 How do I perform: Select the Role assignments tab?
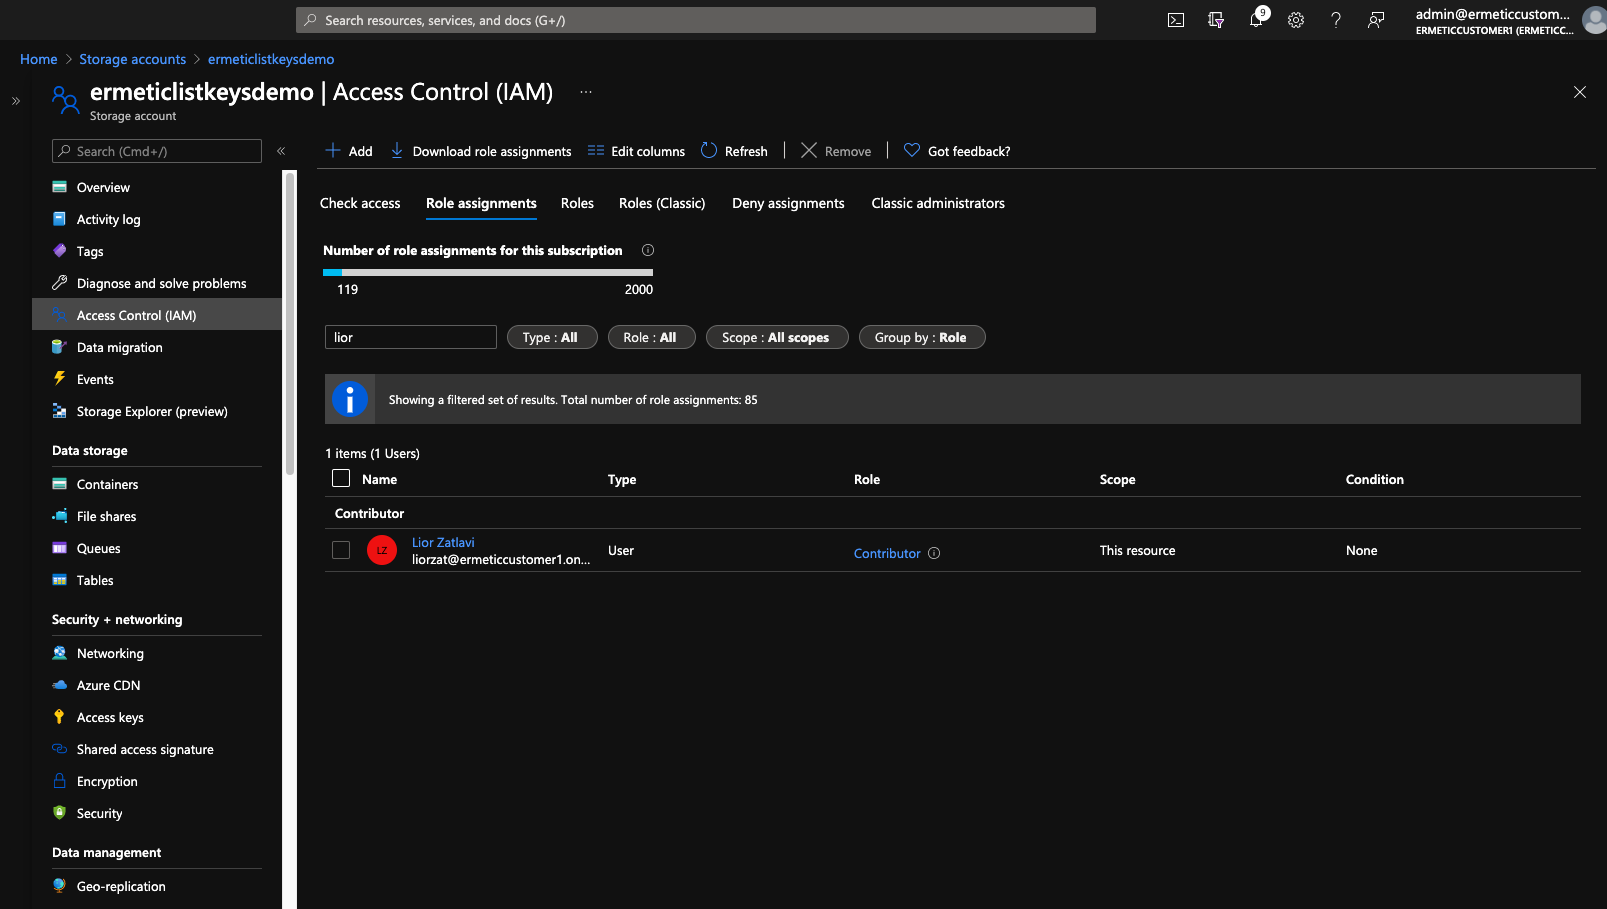point(481,203)
